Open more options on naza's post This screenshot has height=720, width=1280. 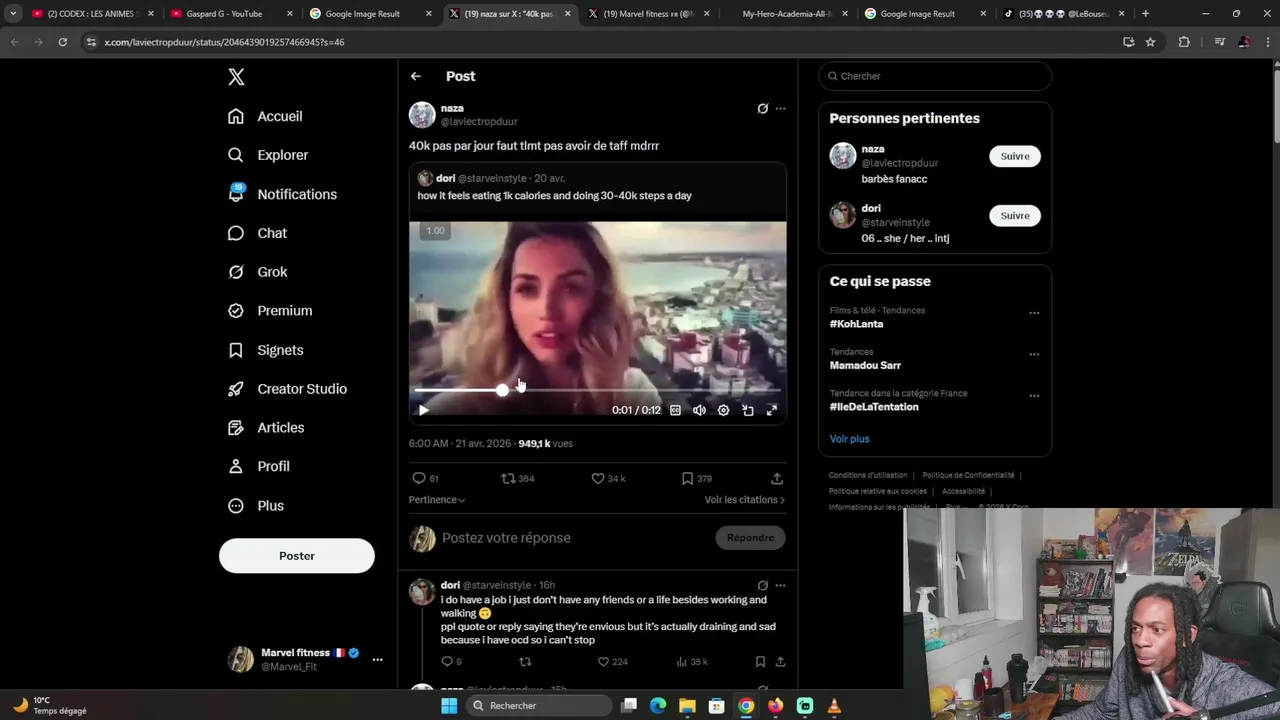point(780,109)
